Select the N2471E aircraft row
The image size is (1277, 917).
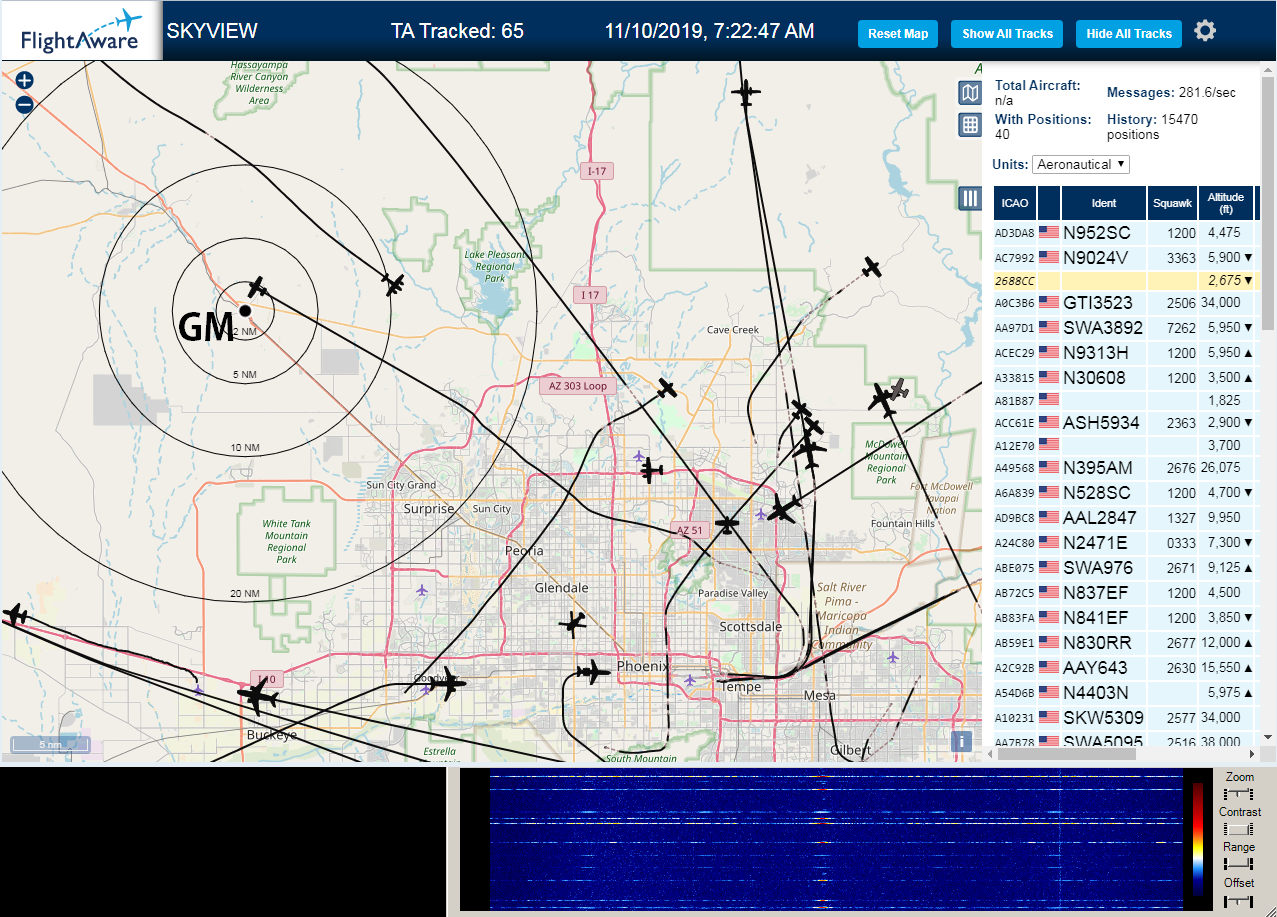point(1125,543)
